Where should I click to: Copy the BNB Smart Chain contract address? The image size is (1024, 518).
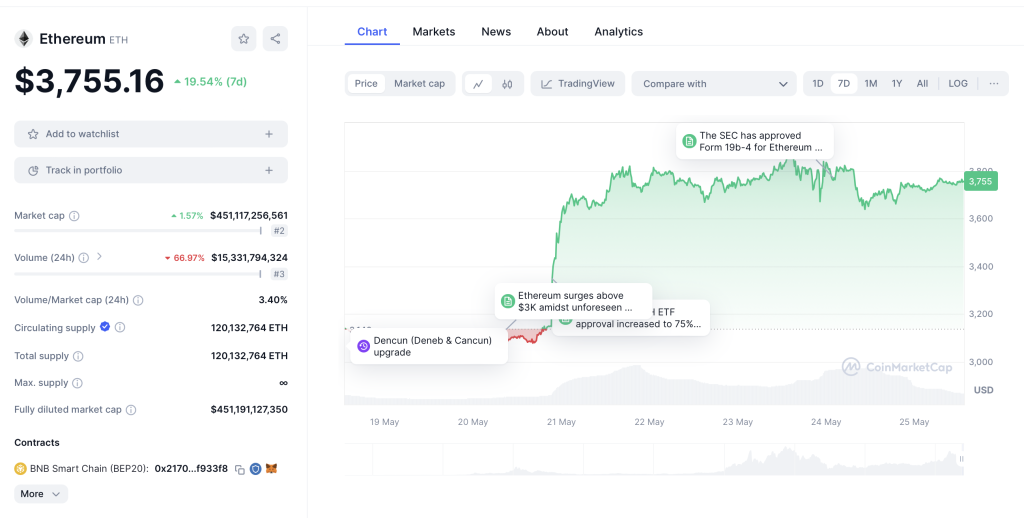[240, 469]
